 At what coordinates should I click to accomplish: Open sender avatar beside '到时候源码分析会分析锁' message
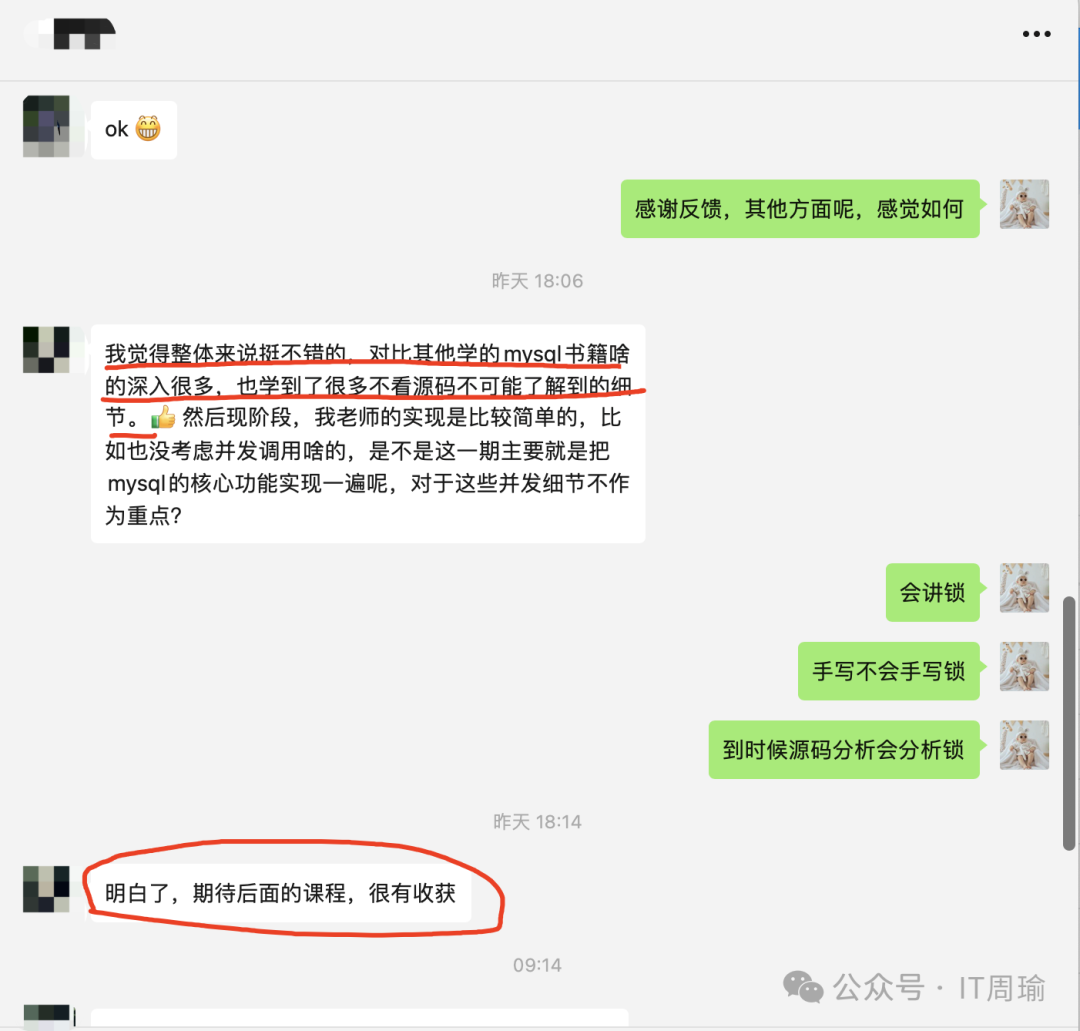[1024, 745]
